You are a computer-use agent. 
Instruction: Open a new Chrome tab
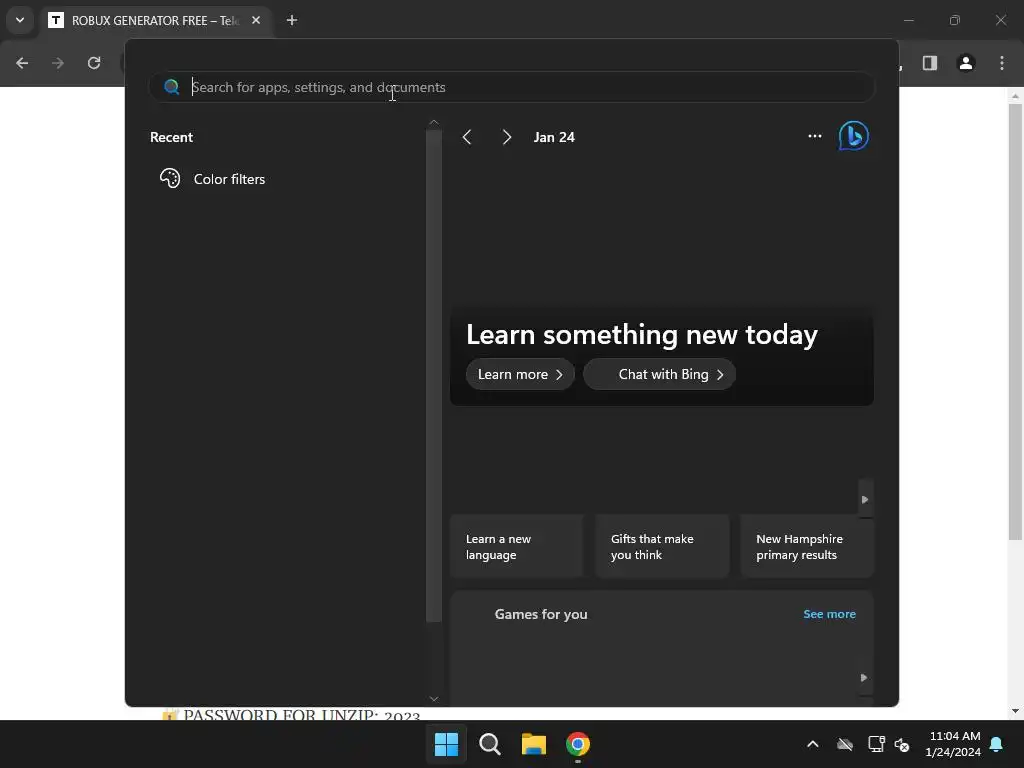click(292, 20)
